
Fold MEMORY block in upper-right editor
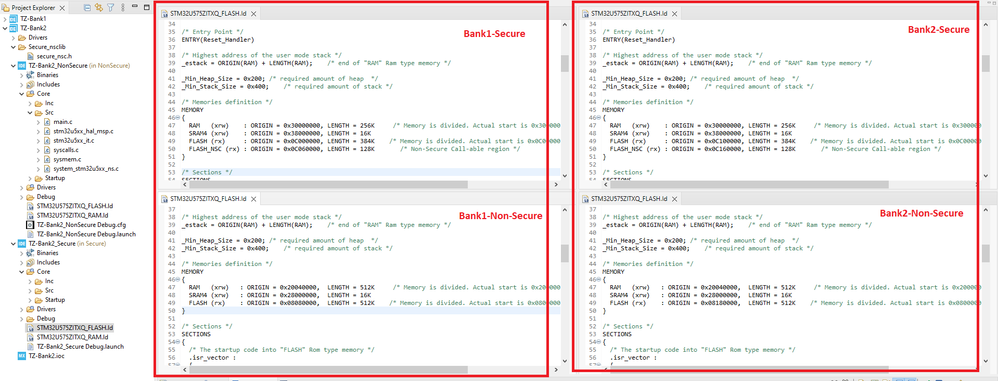(x=600, y=118)
